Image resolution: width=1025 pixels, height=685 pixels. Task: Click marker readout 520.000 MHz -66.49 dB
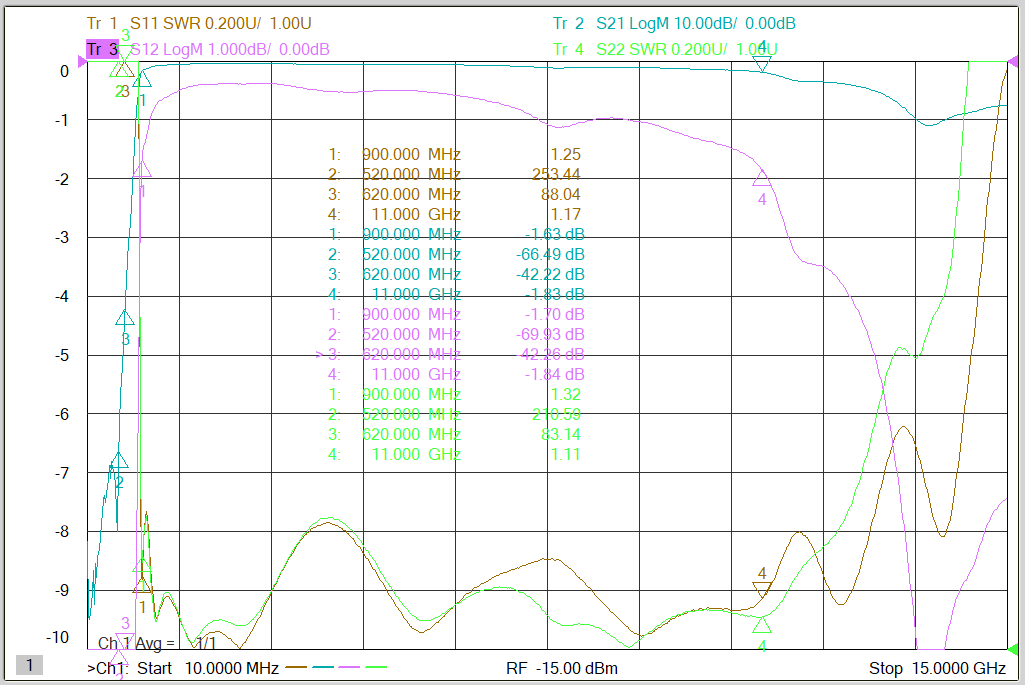456,254
